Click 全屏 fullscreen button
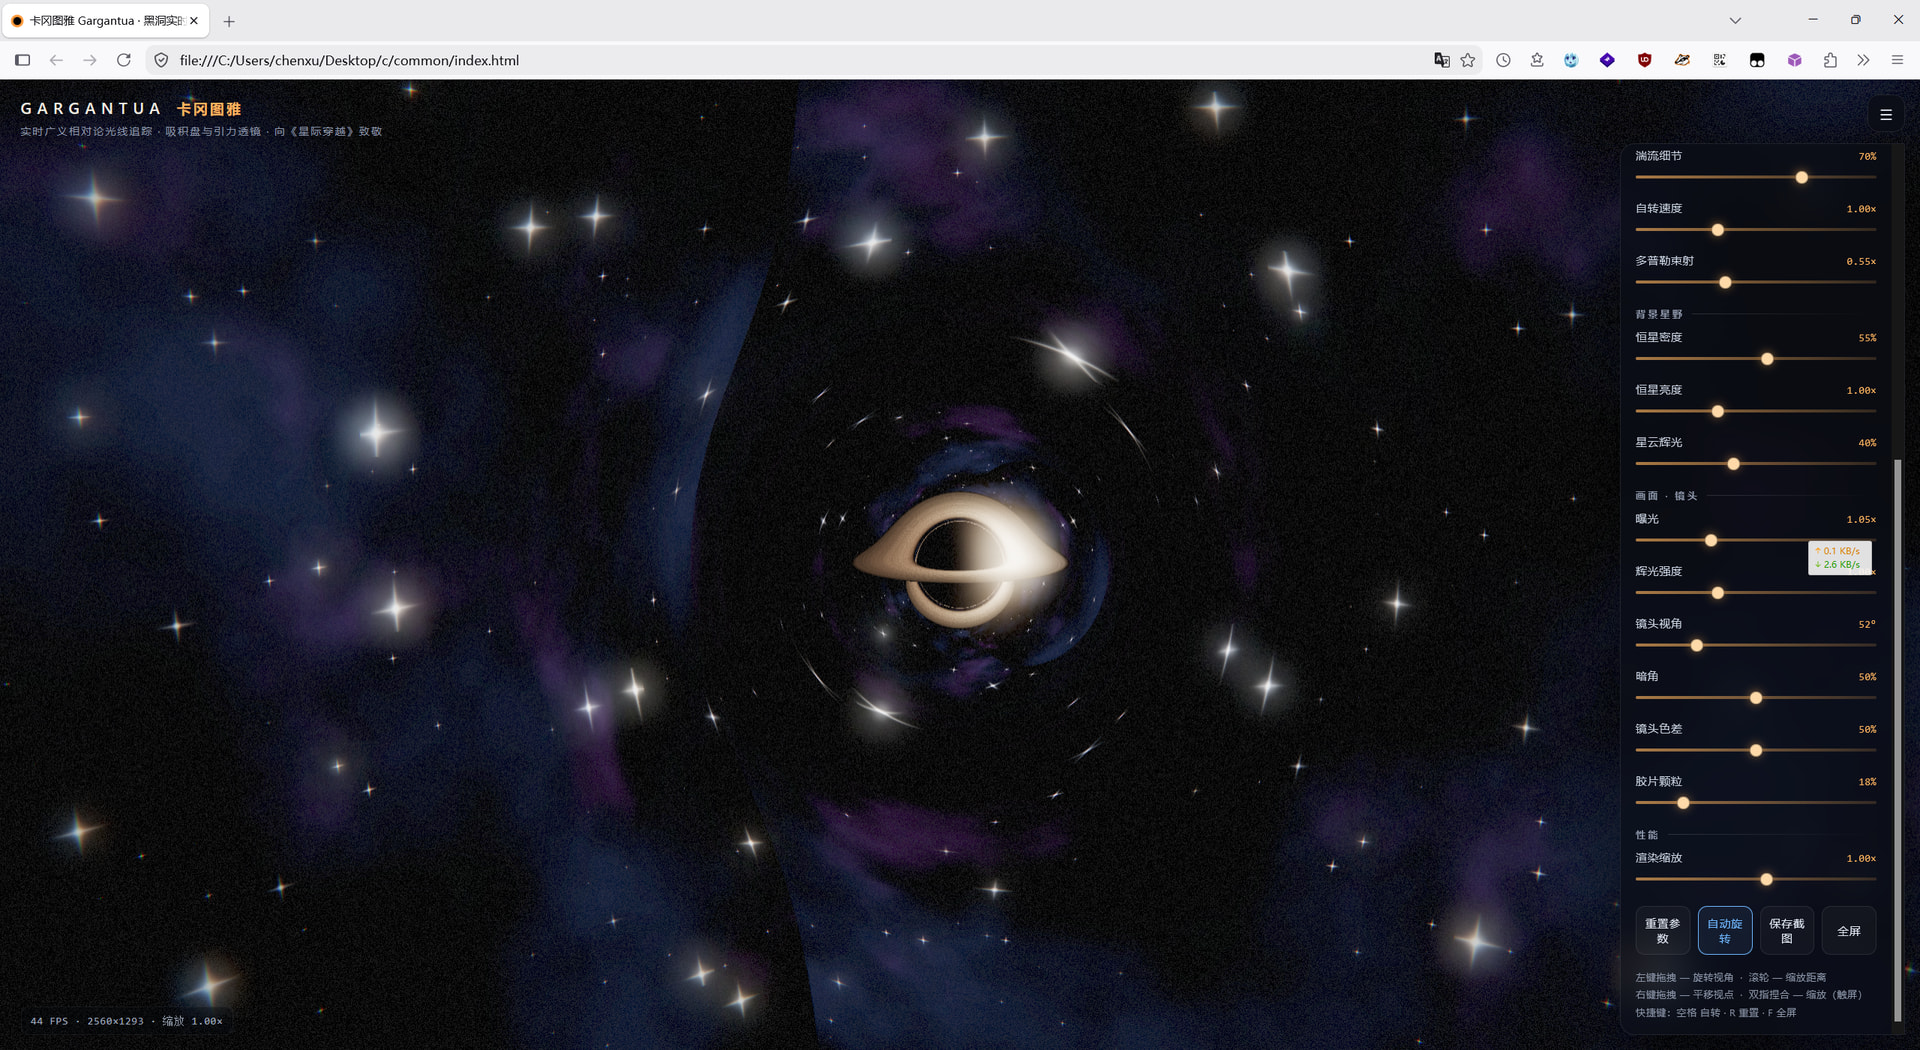Image resolution: width=1920 pixels, height=1050 pixels. click(1849, 931)
